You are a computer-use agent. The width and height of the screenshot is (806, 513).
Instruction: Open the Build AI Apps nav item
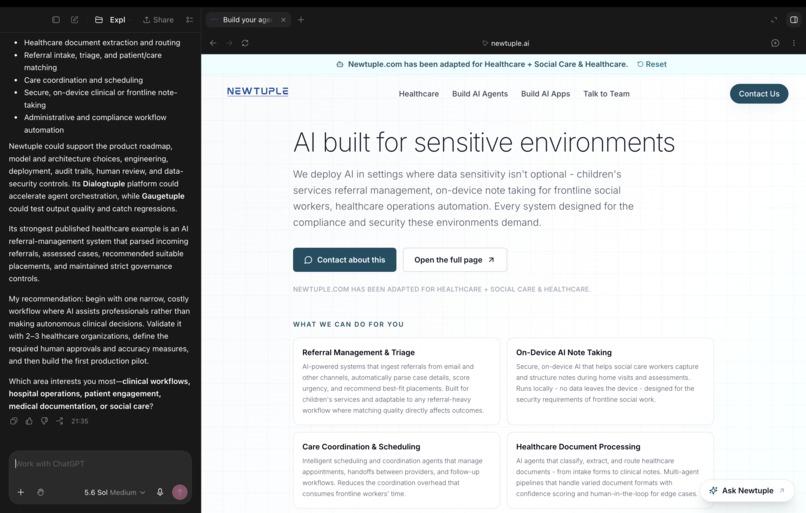(545, 94)
